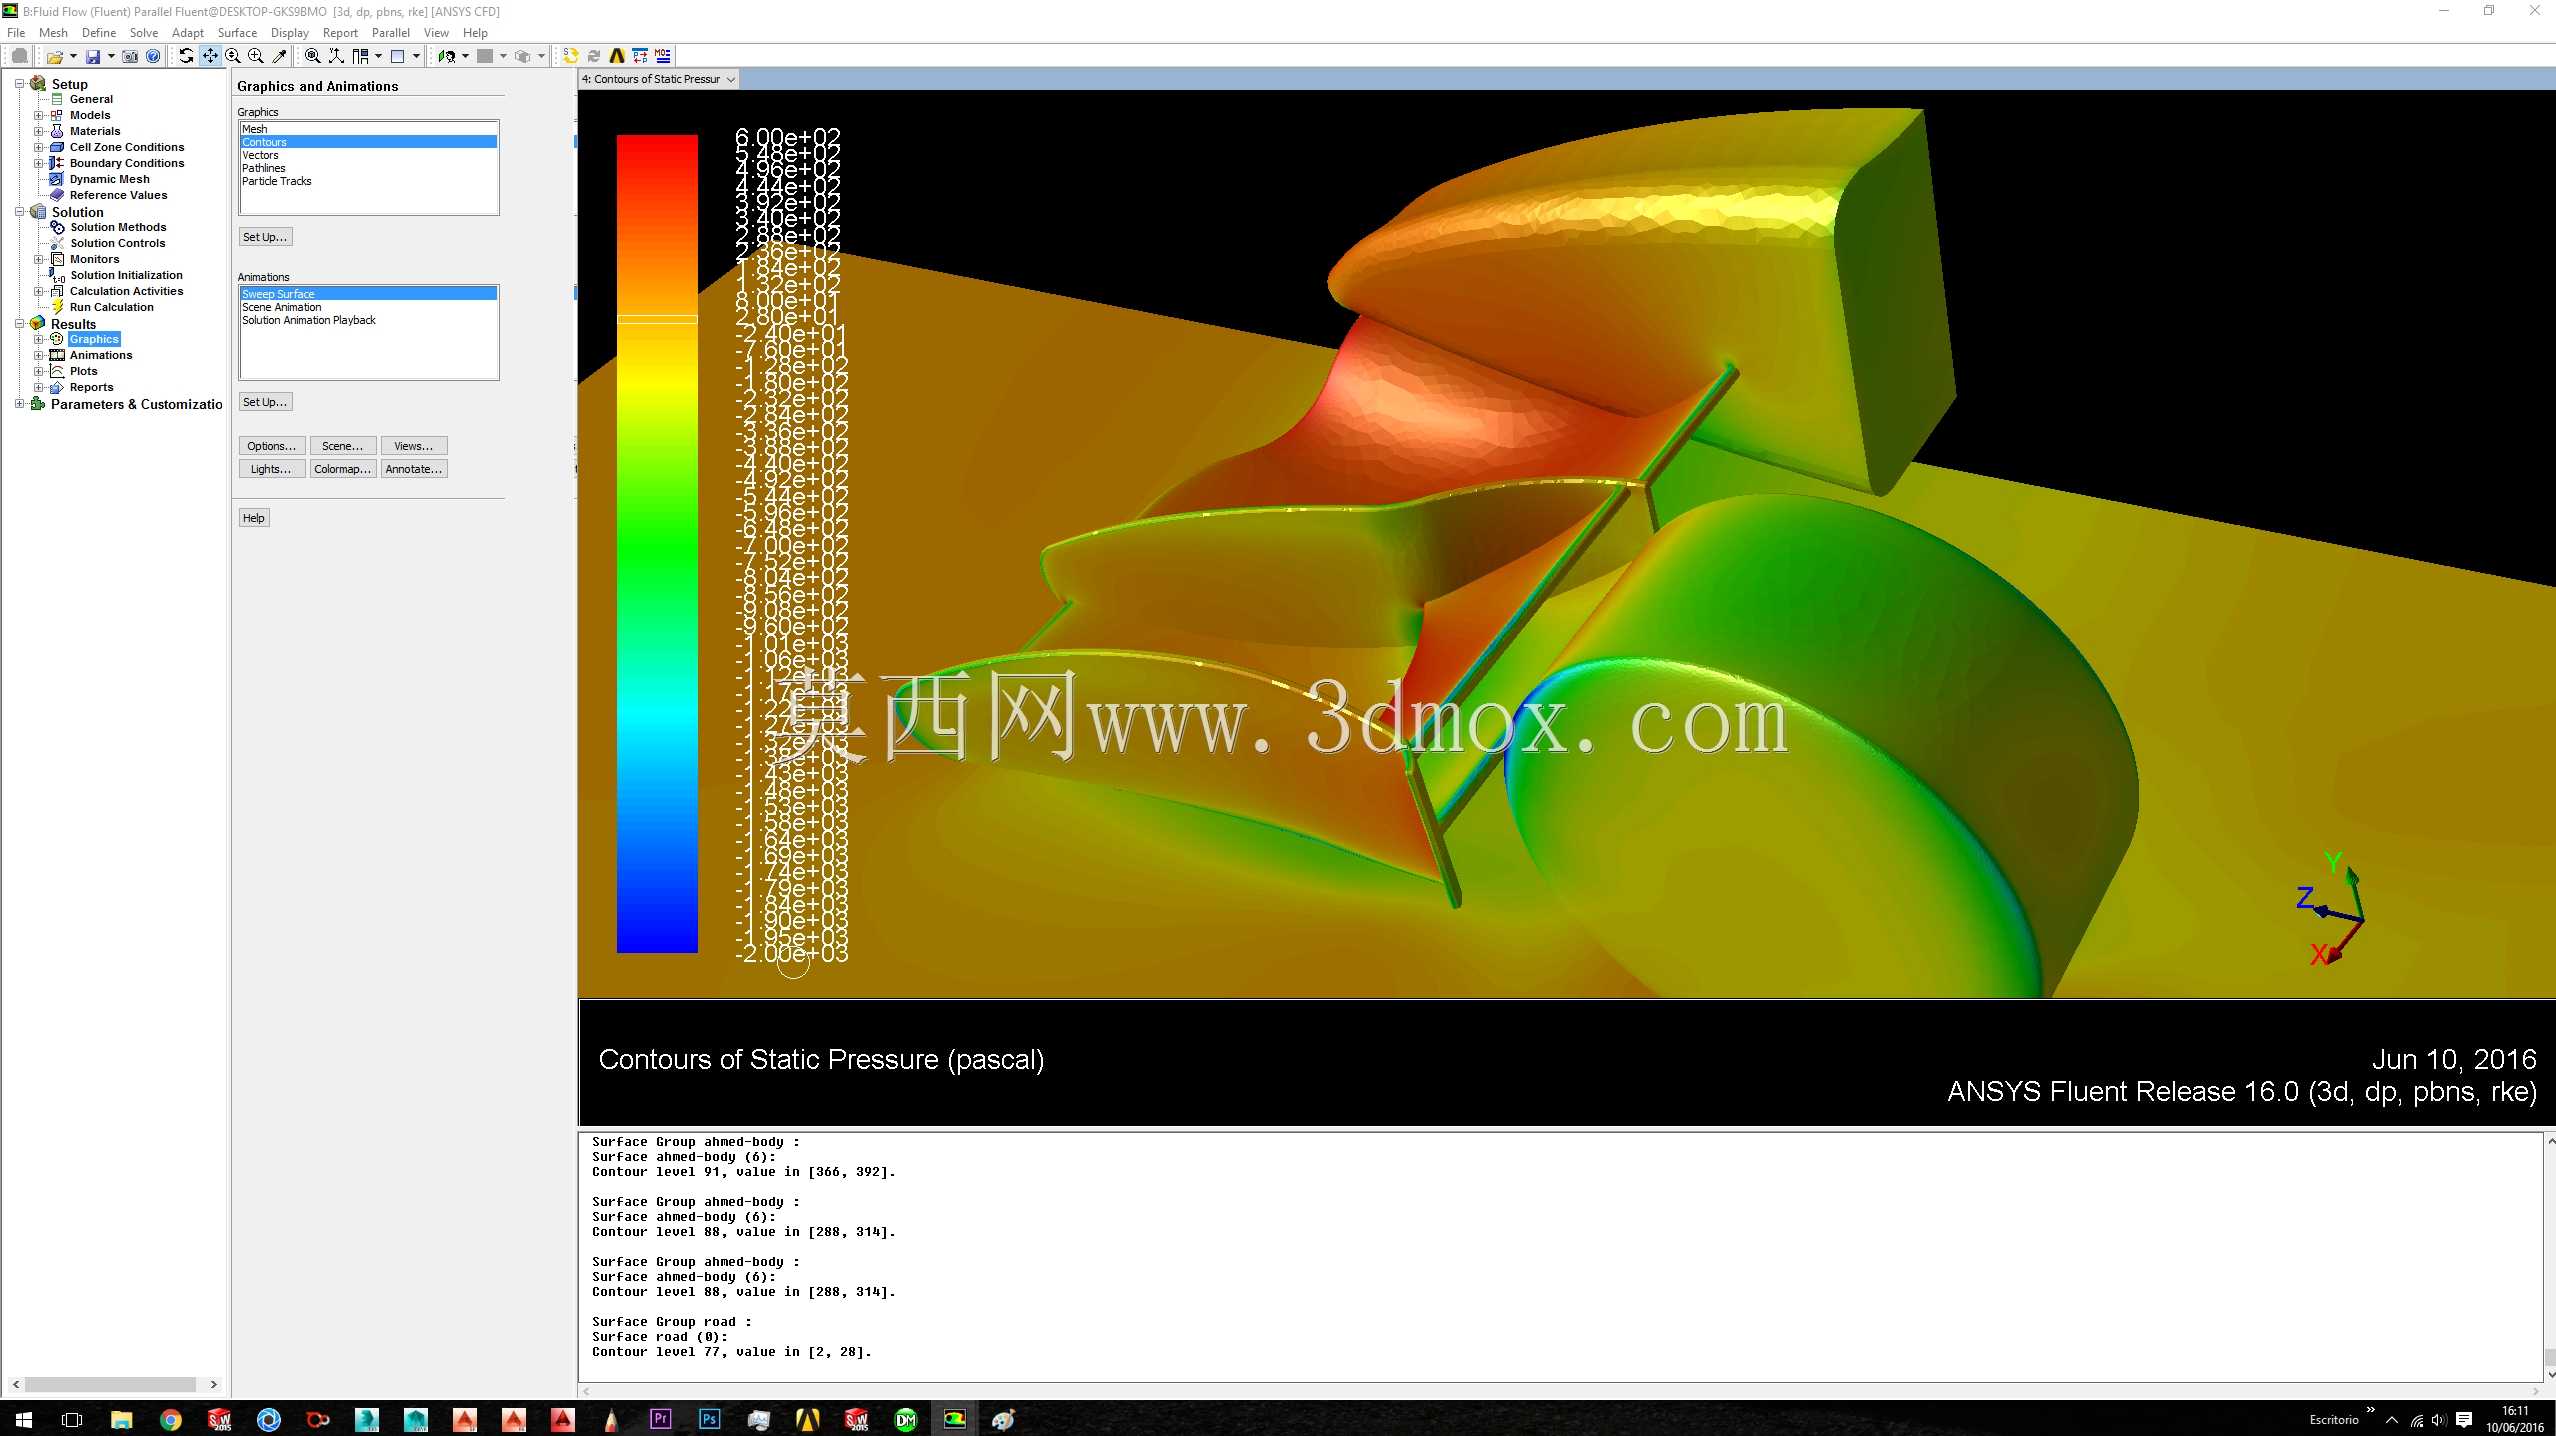Open the Read file dropdown arrow
The height and width of the screenshot is (1436, 2556).
(x=73, y=56)
